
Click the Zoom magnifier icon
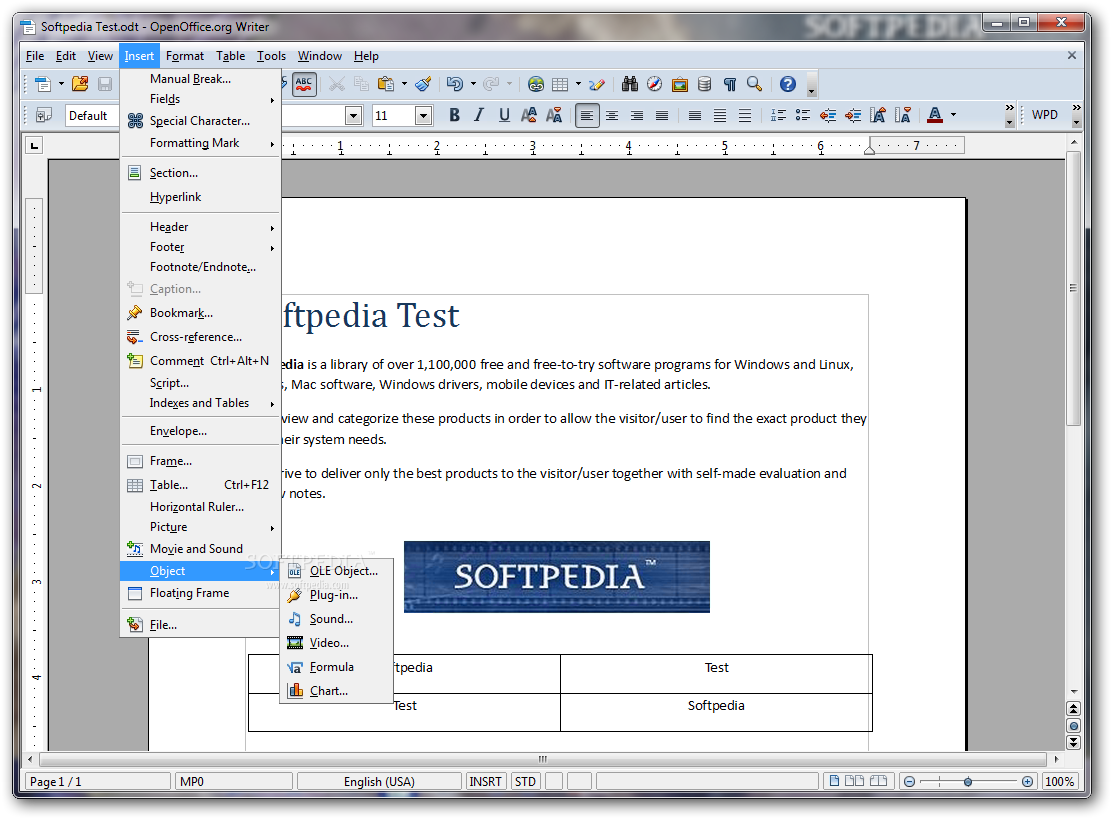755,84
